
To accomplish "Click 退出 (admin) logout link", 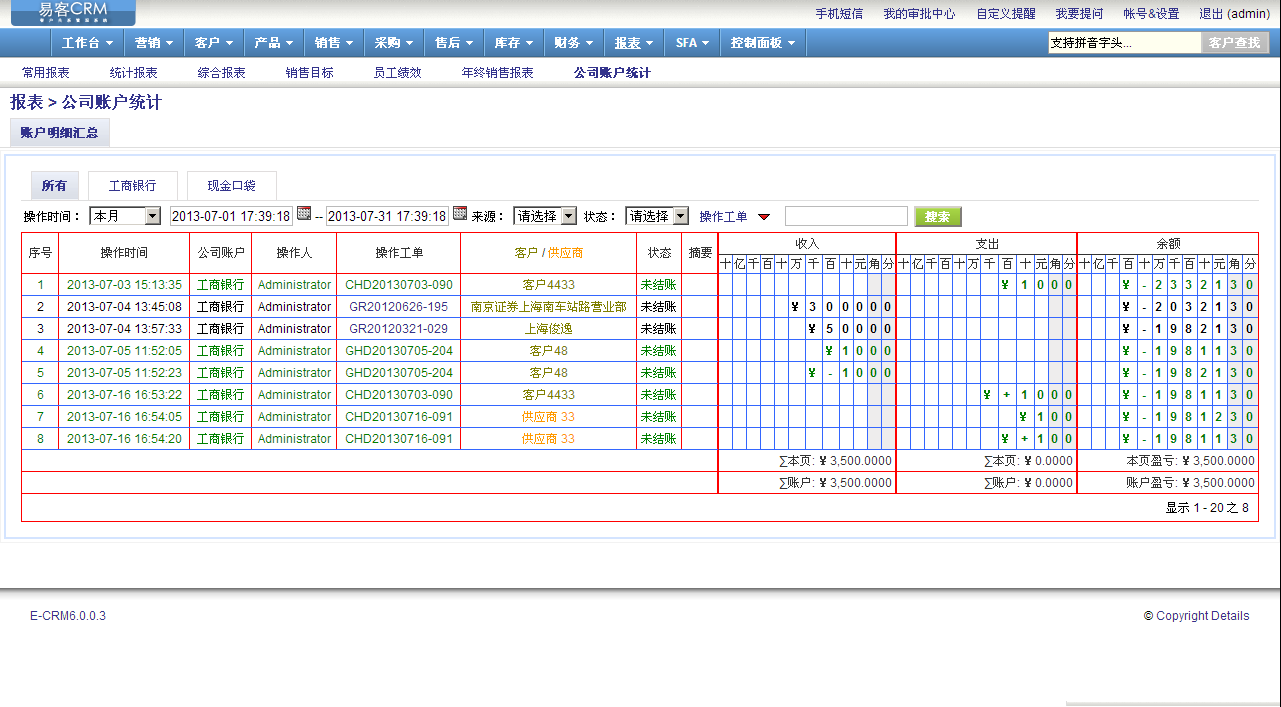I will click(x=1234, y=14).
